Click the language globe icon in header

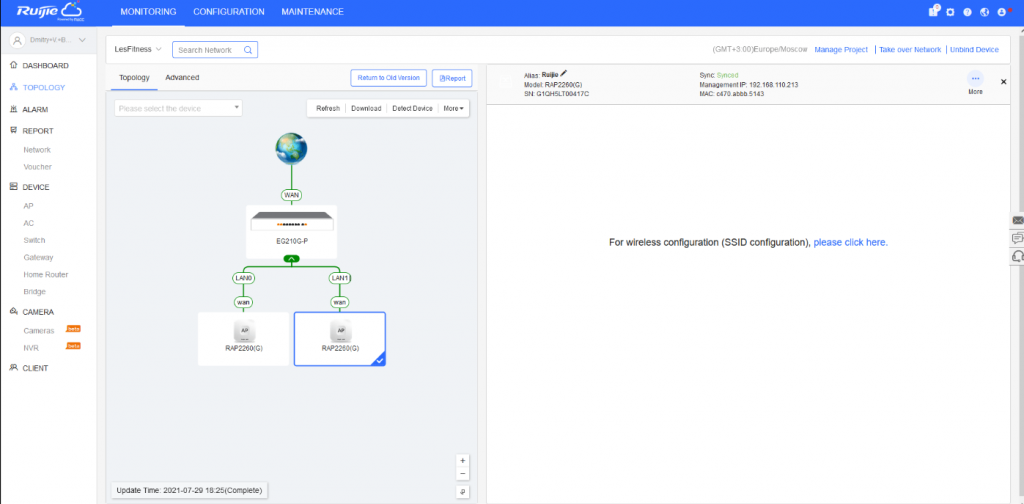(x=984, y=12)
